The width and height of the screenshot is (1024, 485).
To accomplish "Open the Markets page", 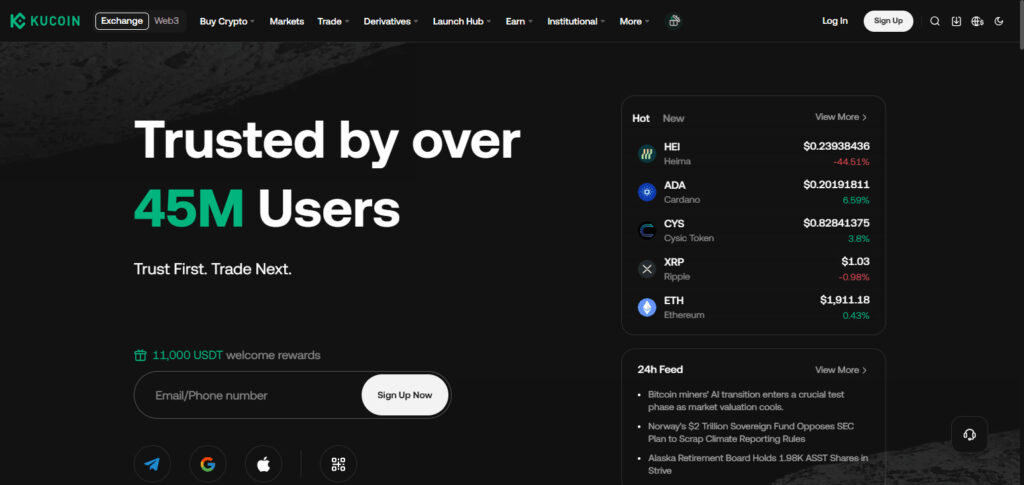I will (x=287, y=21).
